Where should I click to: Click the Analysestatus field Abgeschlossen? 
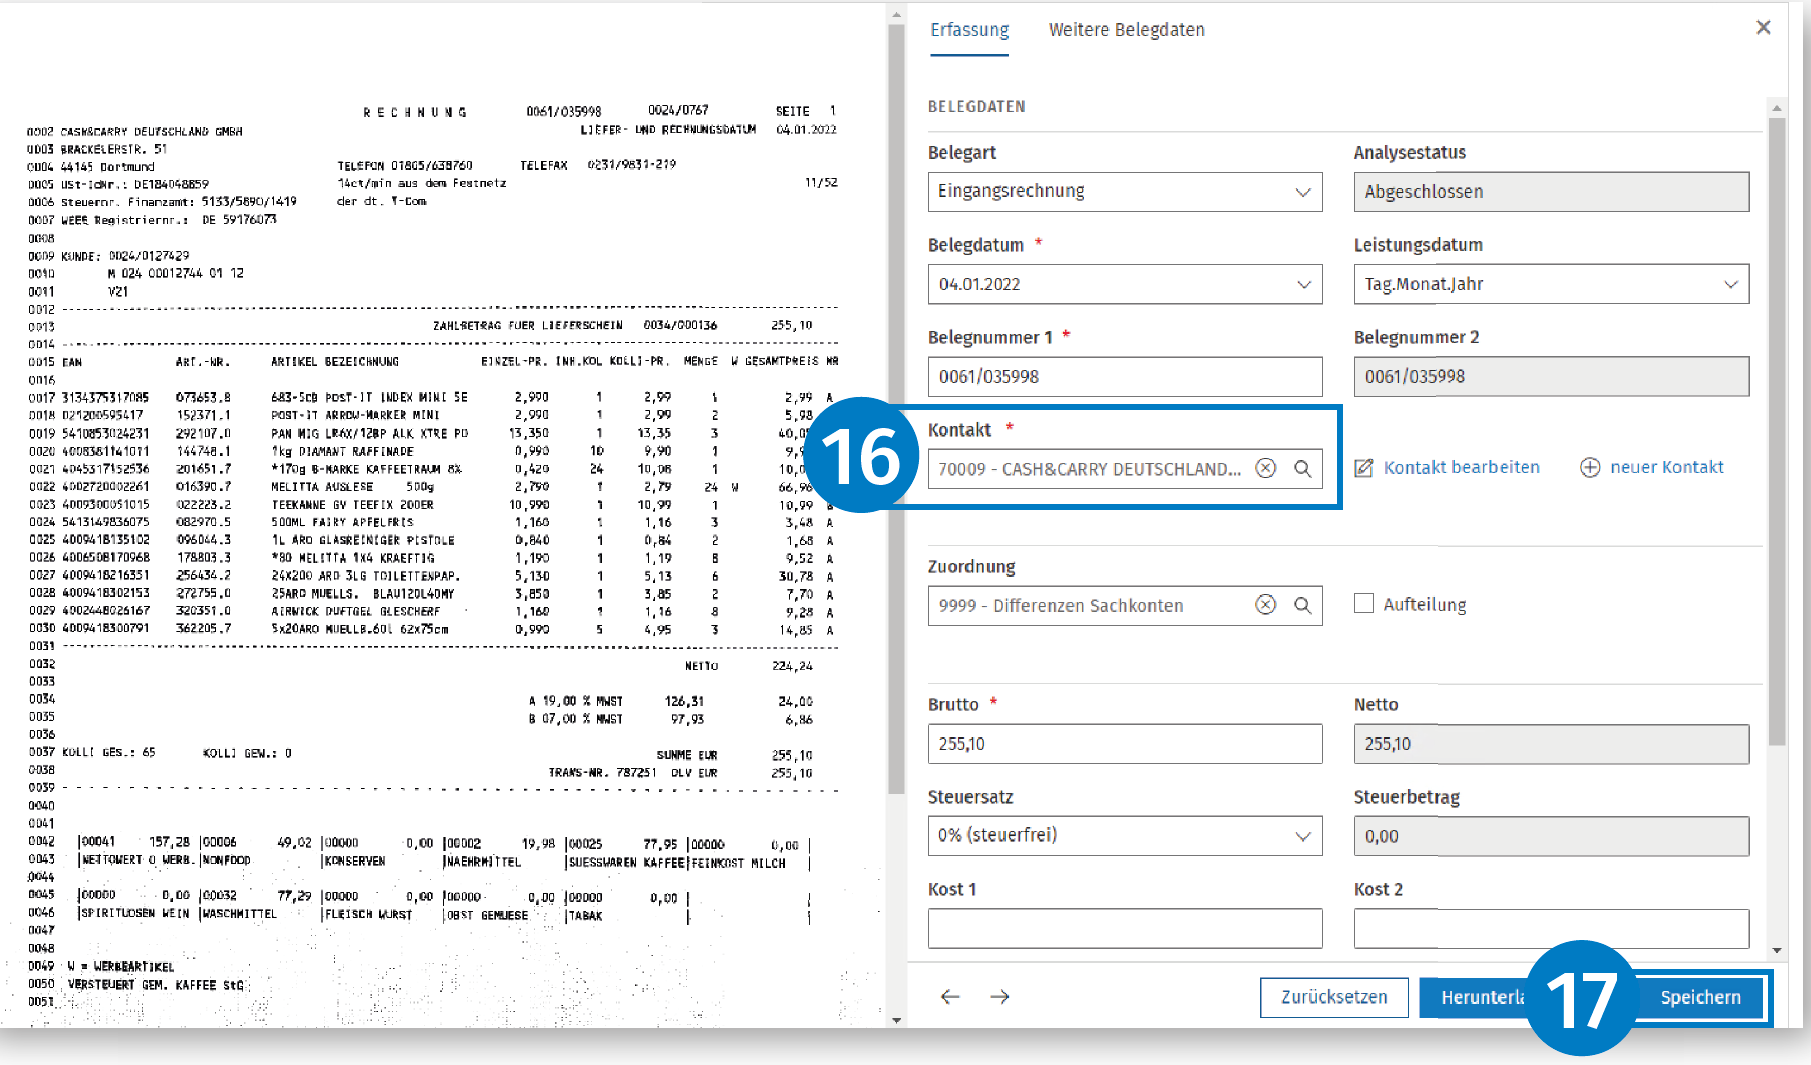pyautogui.click(x=1551, y=192)
